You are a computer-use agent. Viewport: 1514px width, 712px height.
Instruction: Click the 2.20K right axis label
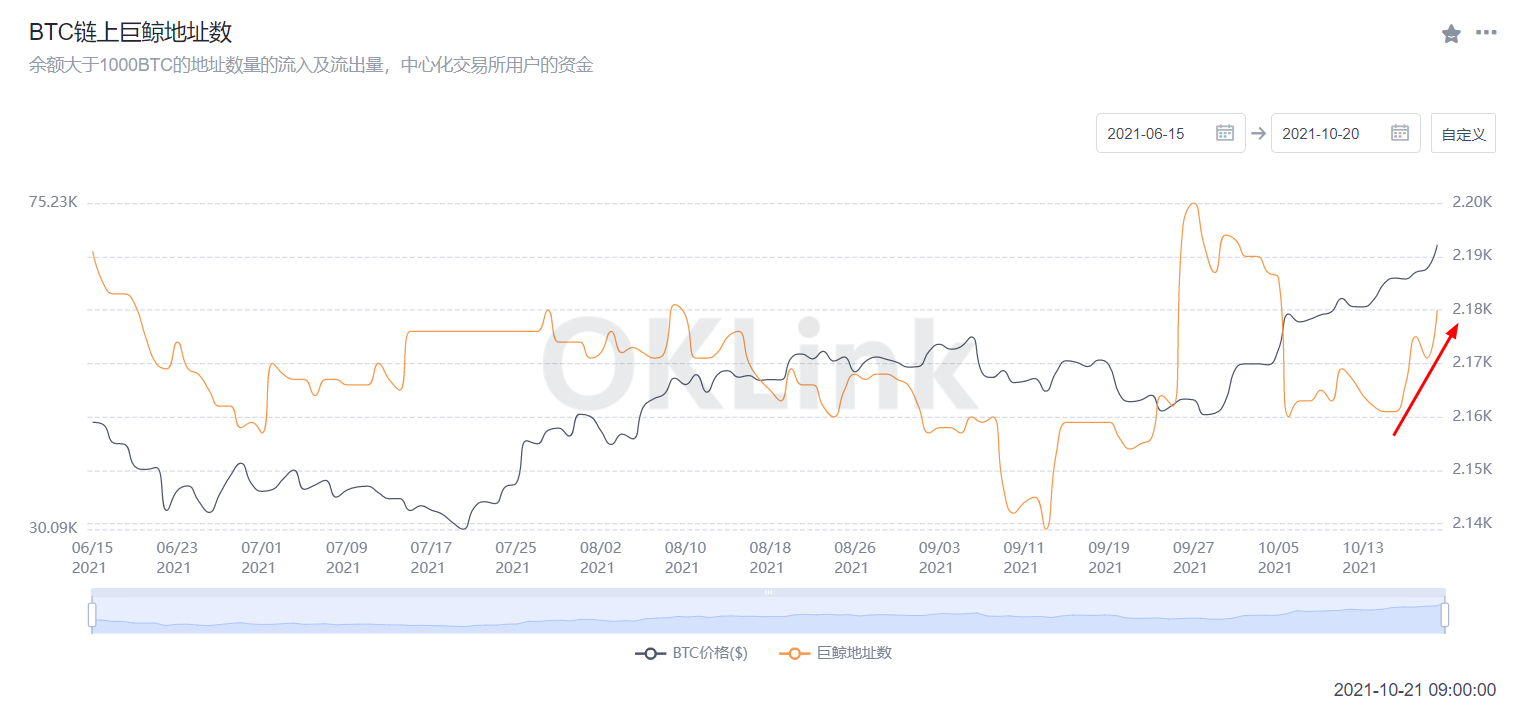[1472, 202]
